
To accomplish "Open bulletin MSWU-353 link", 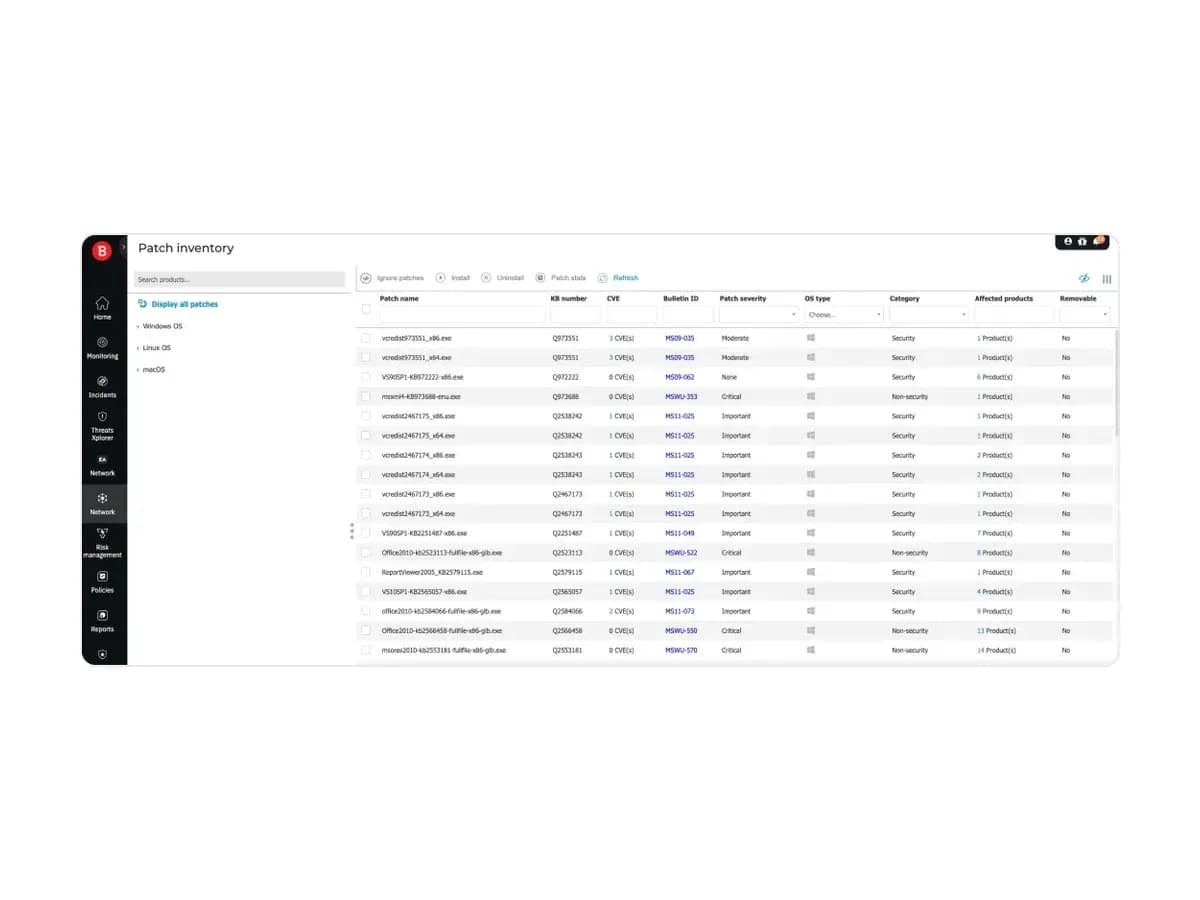I will (681, 397).
